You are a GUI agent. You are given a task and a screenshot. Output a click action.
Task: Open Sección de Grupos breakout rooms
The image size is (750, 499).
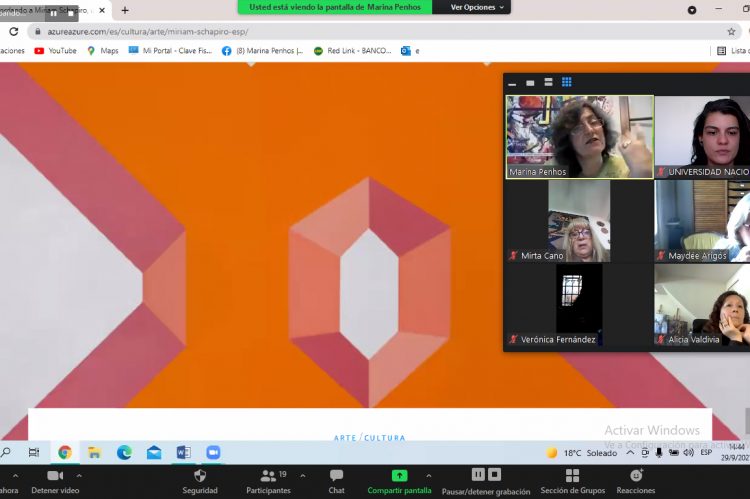click(572, 476)
